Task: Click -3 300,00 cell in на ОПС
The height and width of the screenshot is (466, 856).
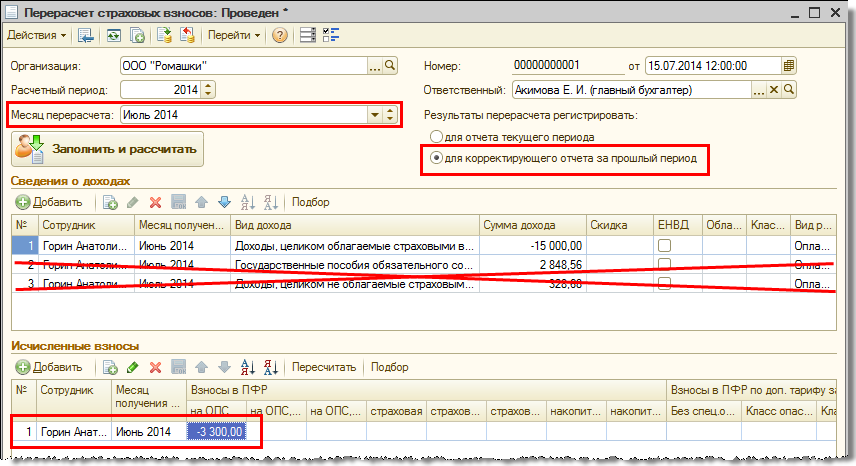Action: coord(216,432)
